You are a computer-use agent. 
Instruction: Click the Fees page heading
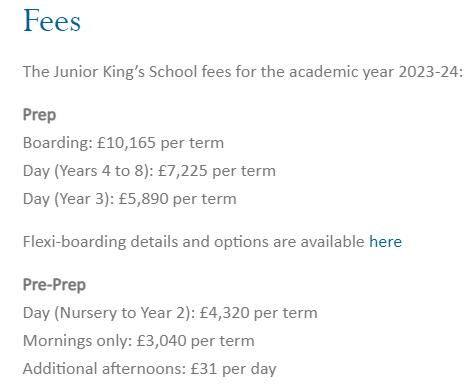tap(52, 20)
